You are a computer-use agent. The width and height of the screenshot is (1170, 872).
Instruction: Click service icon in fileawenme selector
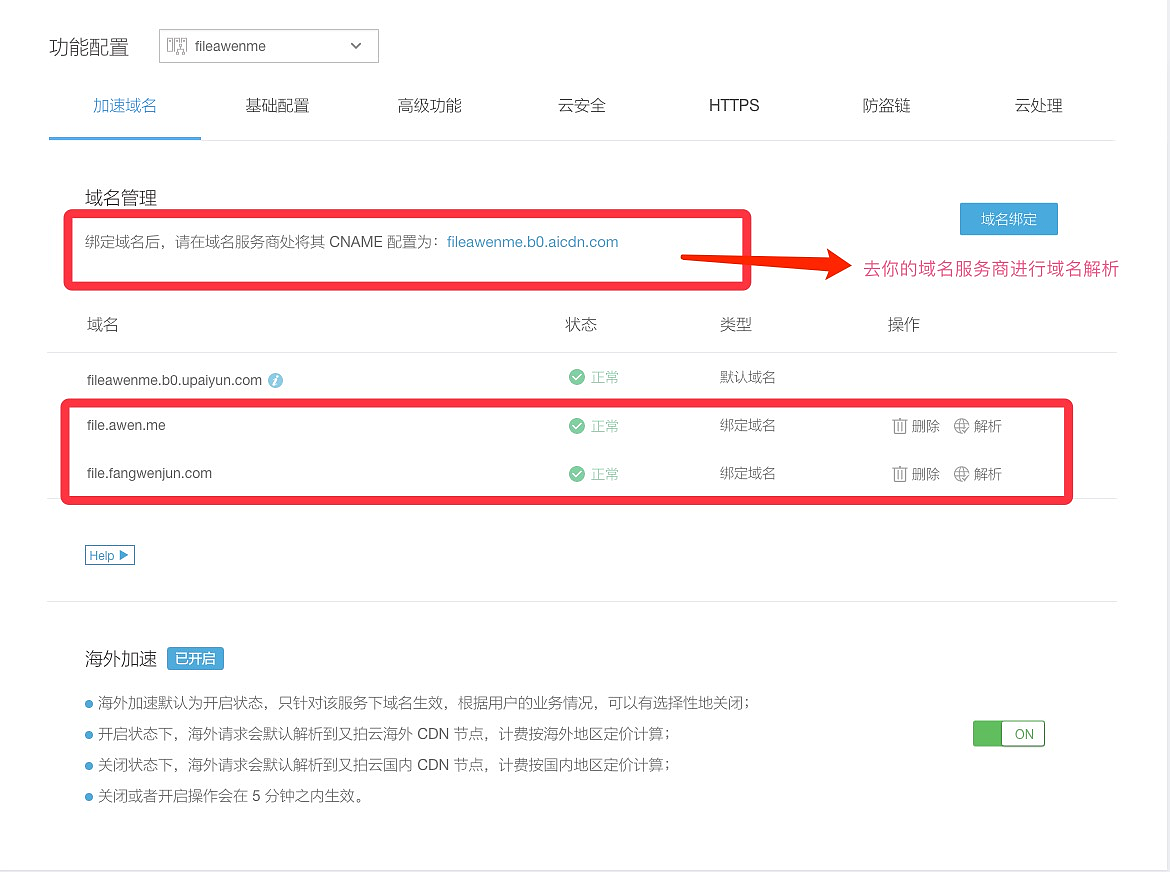click(177, 46)
